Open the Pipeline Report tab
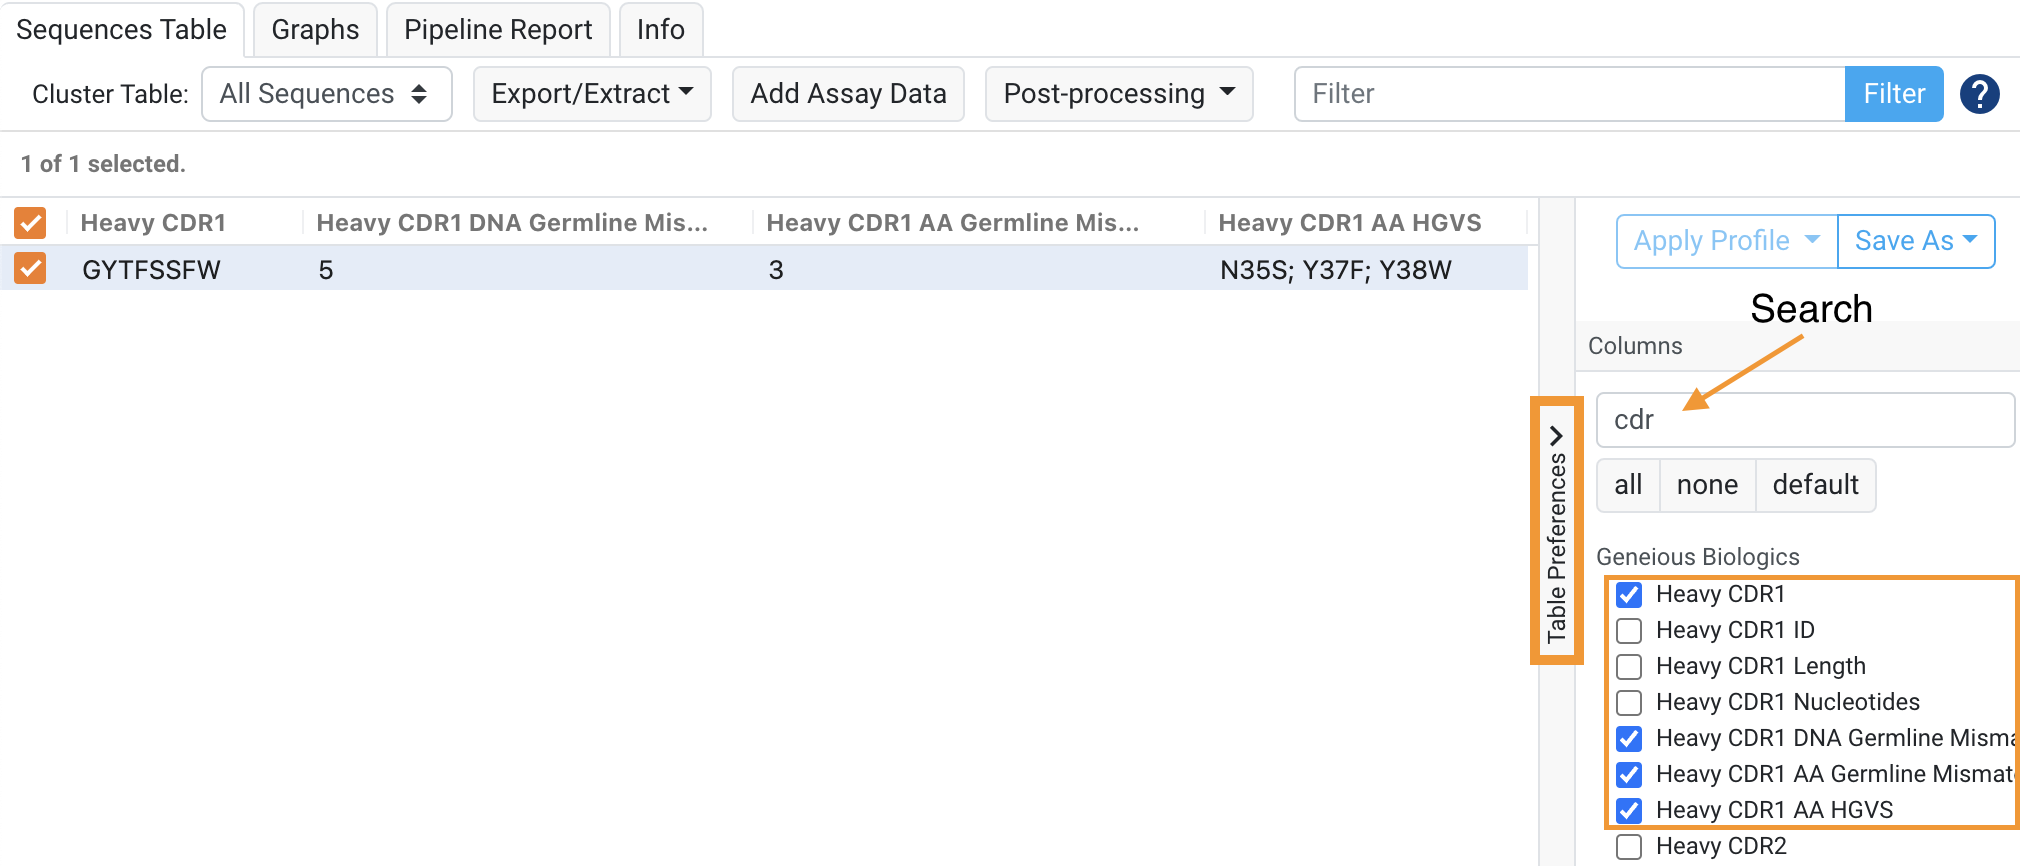This screenshot has width=2020, height=866. click(498, 30)
